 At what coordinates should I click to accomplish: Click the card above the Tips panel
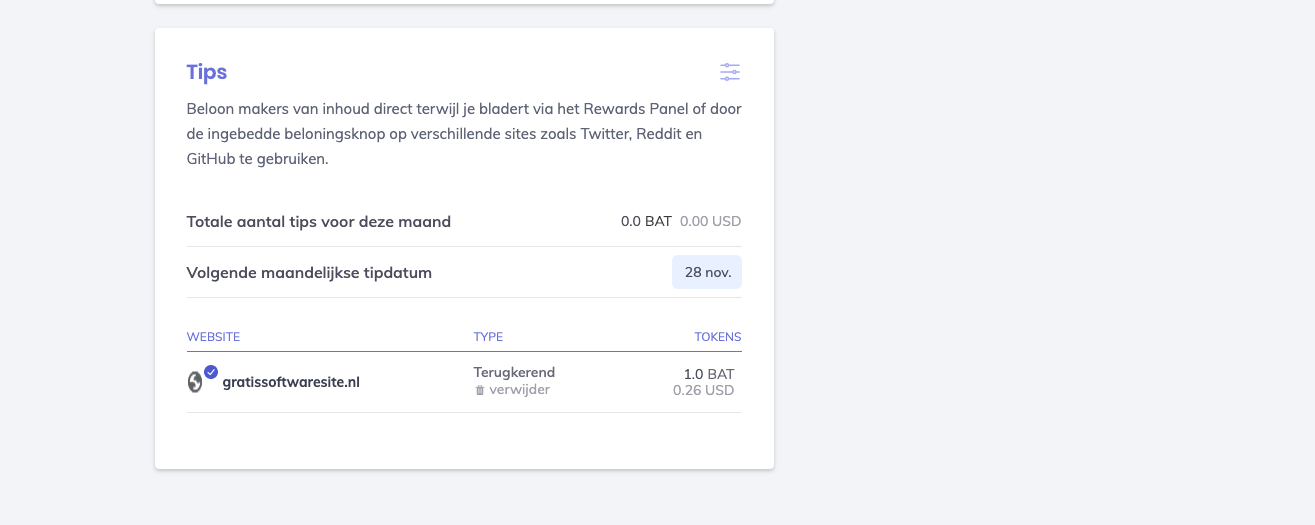464,1
